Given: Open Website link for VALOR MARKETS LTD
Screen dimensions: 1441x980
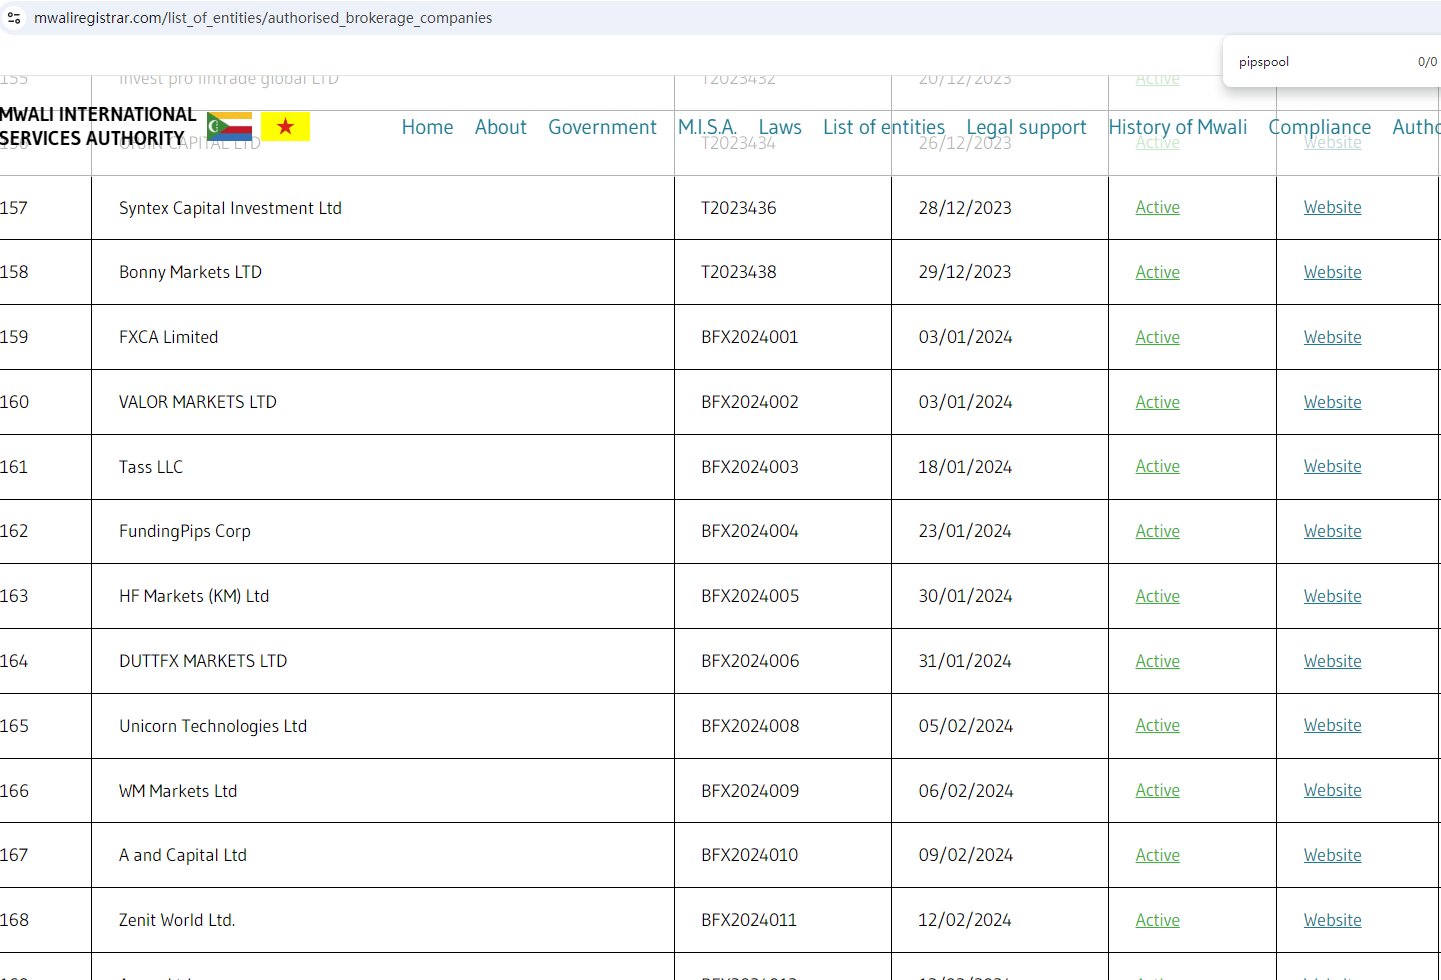Looking at the screenshot, I should (1332, 402).
